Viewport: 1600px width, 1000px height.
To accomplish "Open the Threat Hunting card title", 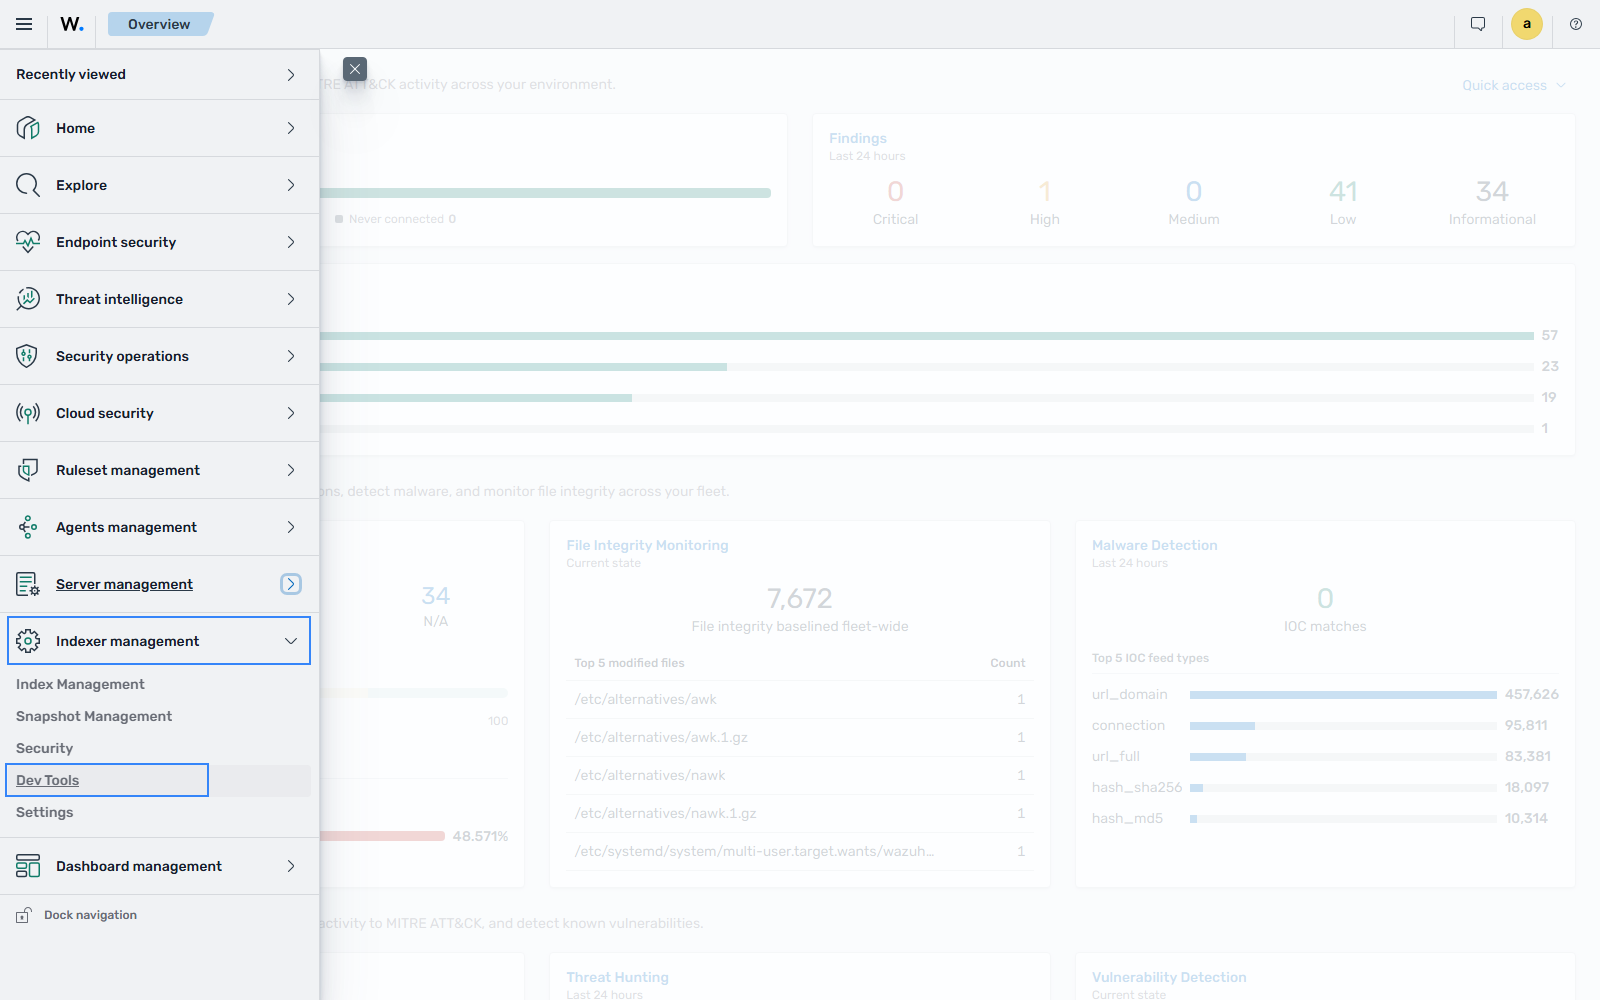I will coord(617,977).
